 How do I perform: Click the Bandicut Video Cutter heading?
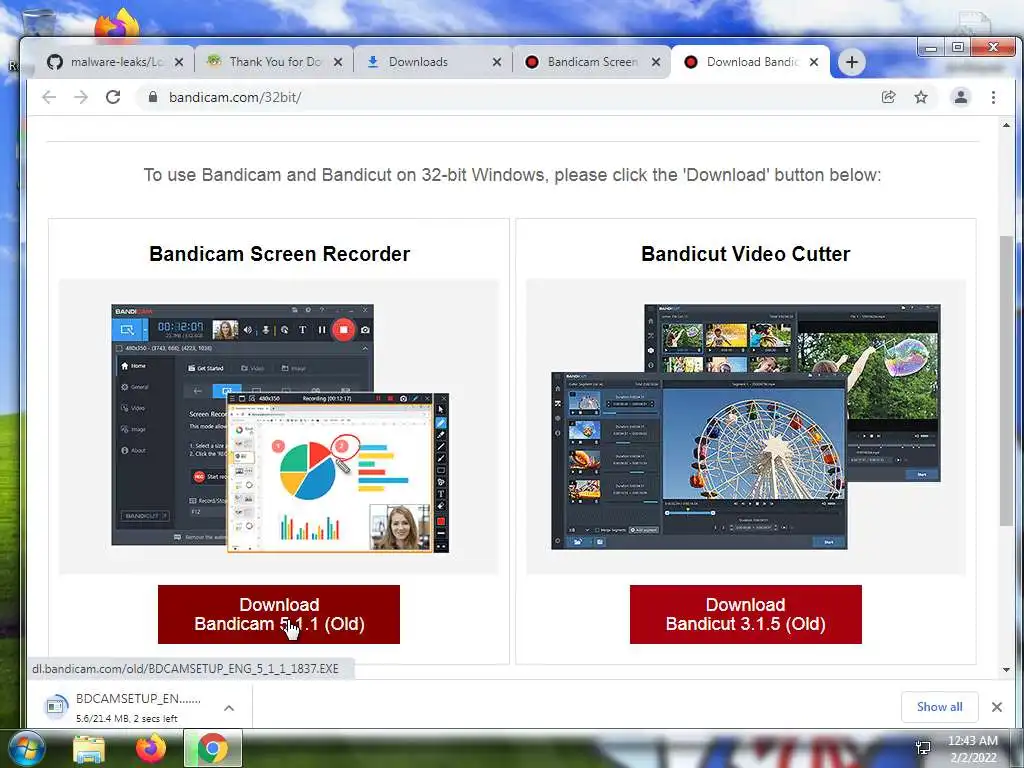point(746,254)
